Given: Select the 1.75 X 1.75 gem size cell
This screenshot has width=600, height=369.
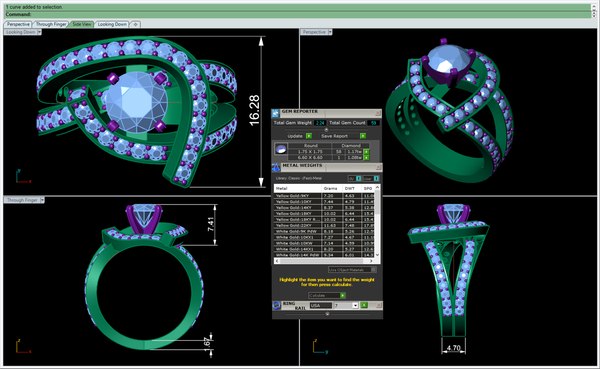Looking at the screenshot, I should (310, 152).
